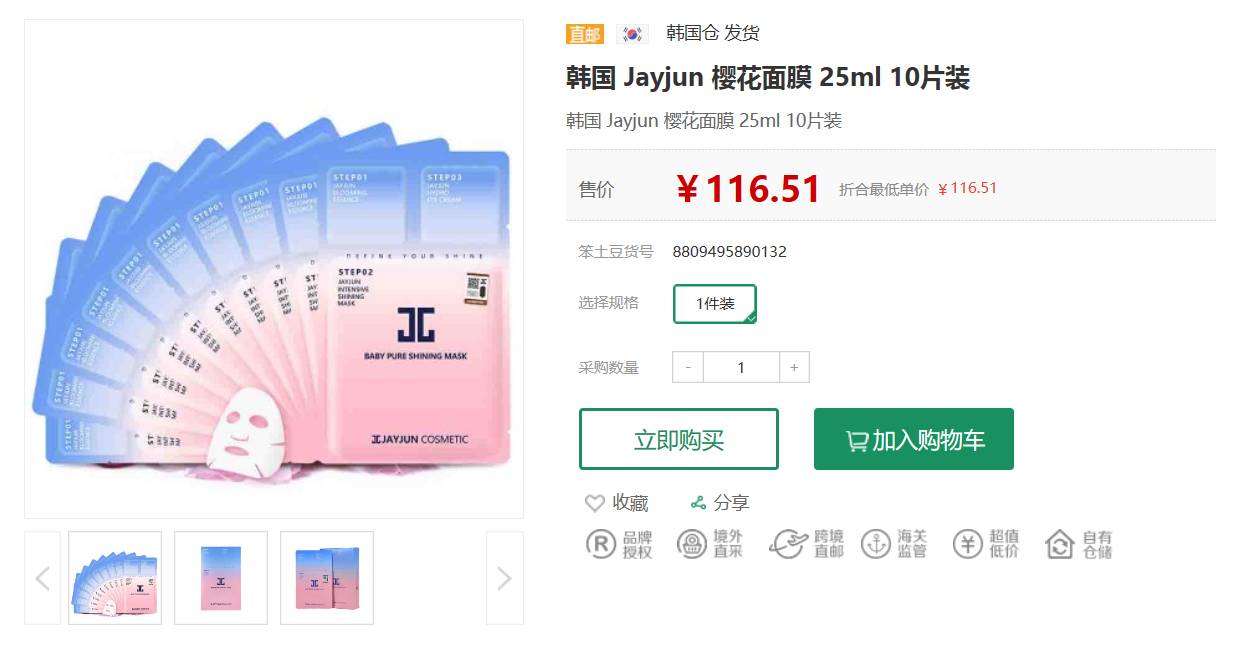Click the heart icon for 收藏
The image size is (1240, 655).
(x=595, y=503)
